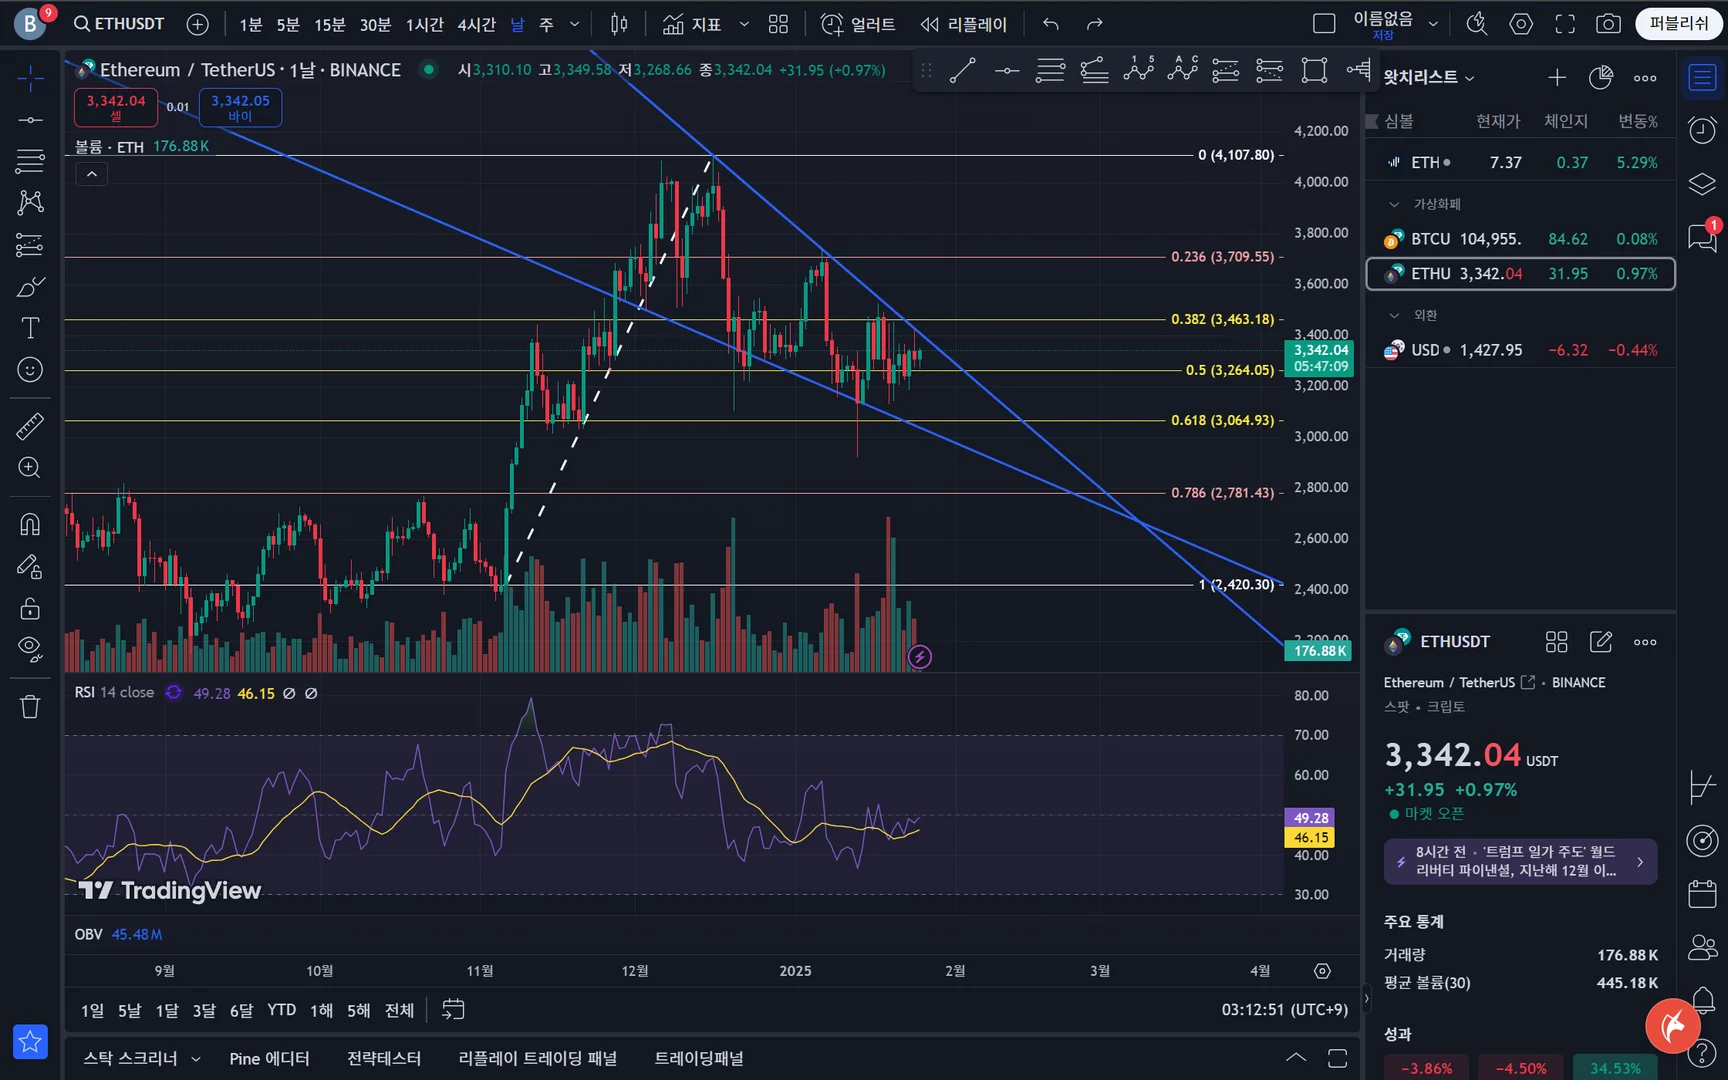Image resolution: width=1728 pixels, height=1080 pixels.
Task: Open the indicator templates grid icon
Action: tap(779, 24)
